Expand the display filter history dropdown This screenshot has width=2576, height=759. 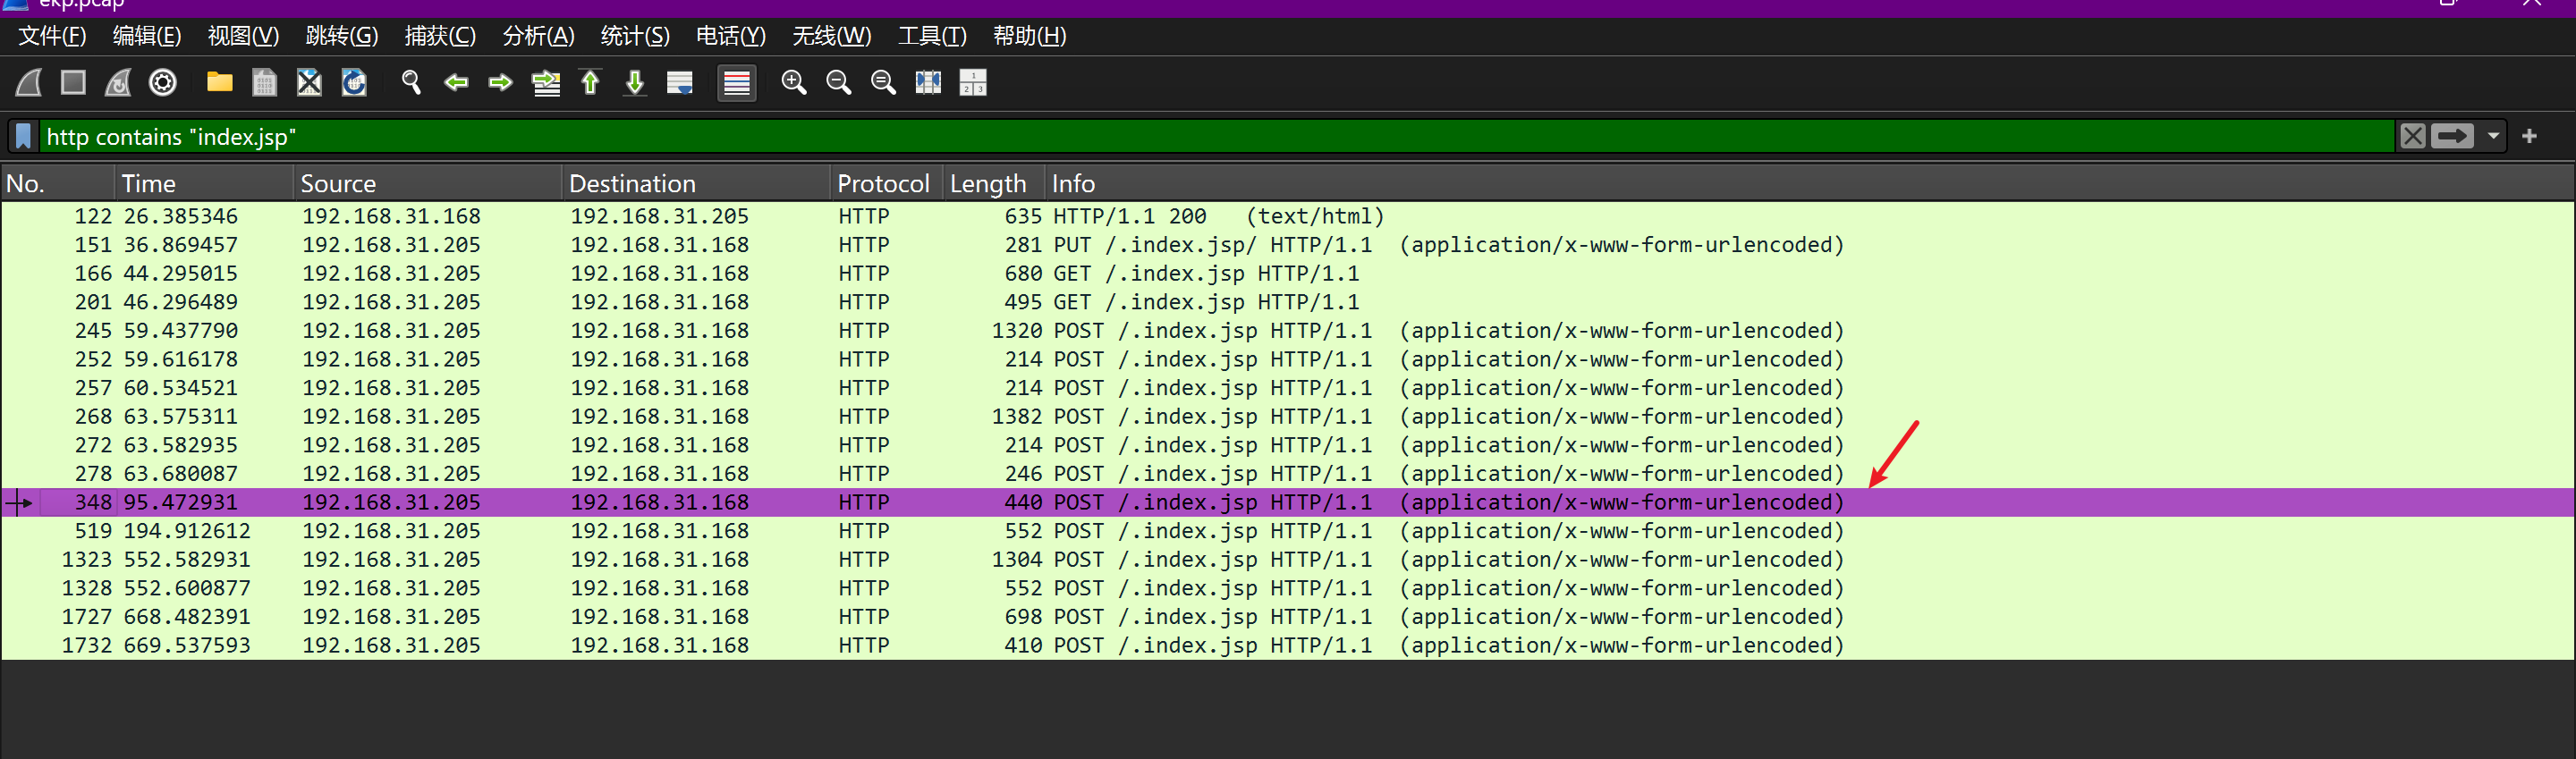coord(2493,136)
